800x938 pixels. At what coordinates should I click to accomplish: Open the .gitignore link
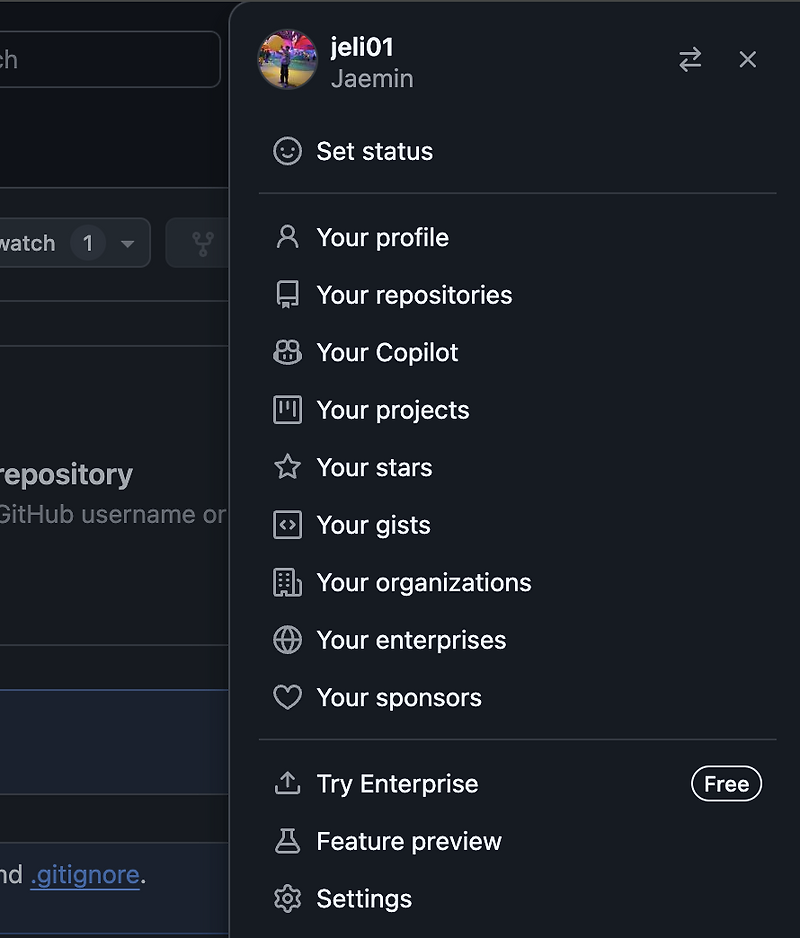[x=85, y=875]
